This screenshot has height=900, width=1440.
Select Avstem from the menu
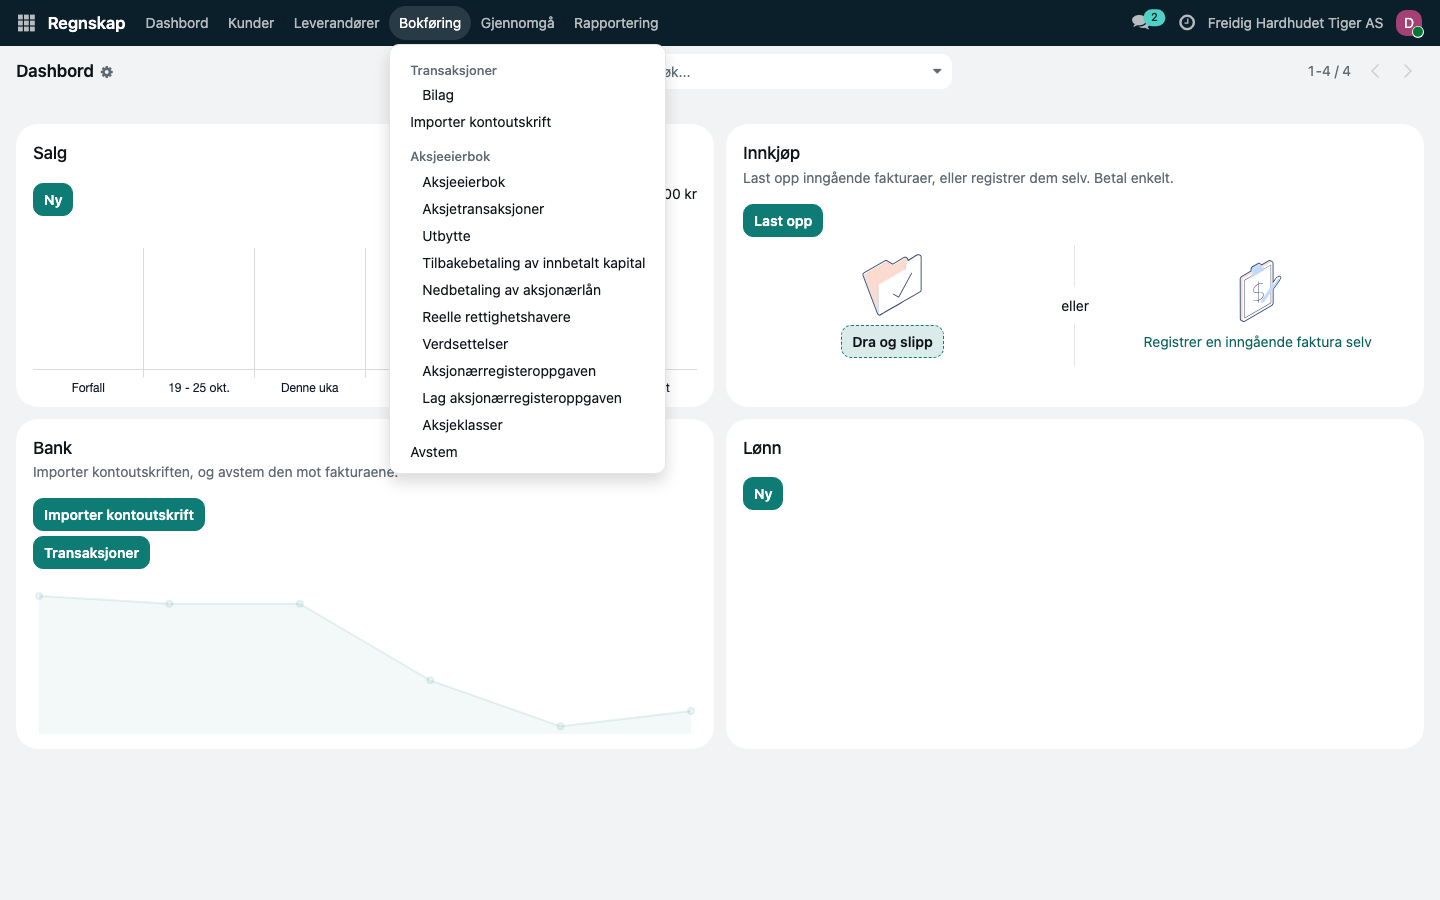coord(528,452)
